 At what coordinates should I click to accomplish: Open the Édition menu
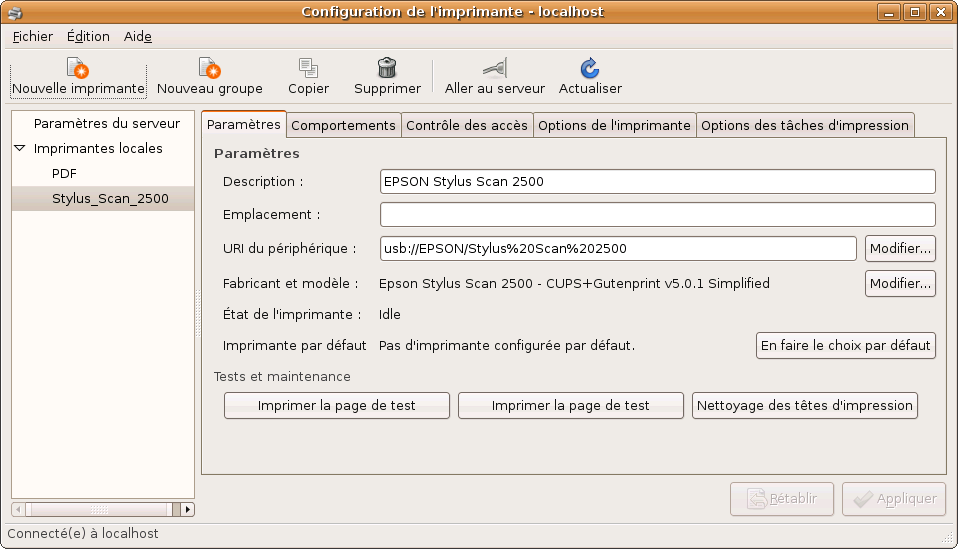88,36
